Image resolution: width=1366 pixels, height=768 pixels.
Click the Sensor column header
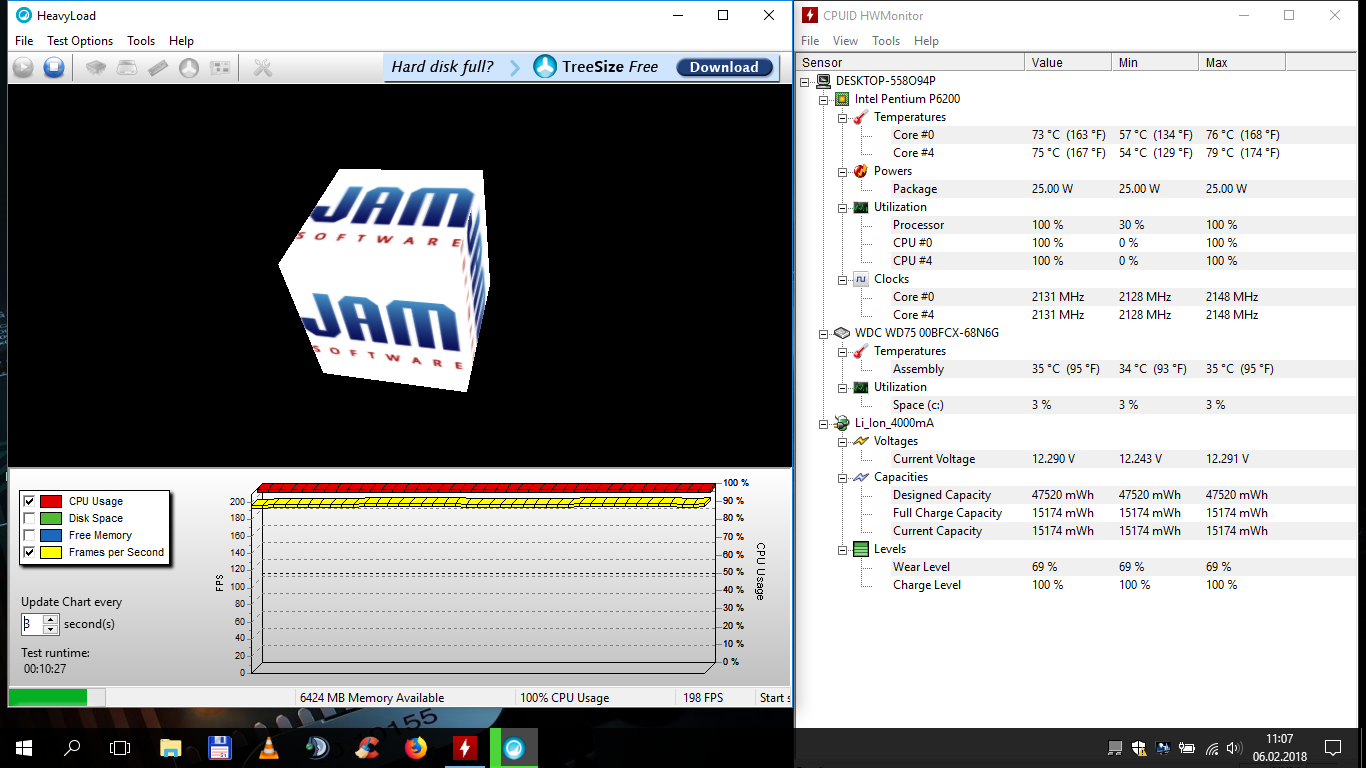[910, 62]
